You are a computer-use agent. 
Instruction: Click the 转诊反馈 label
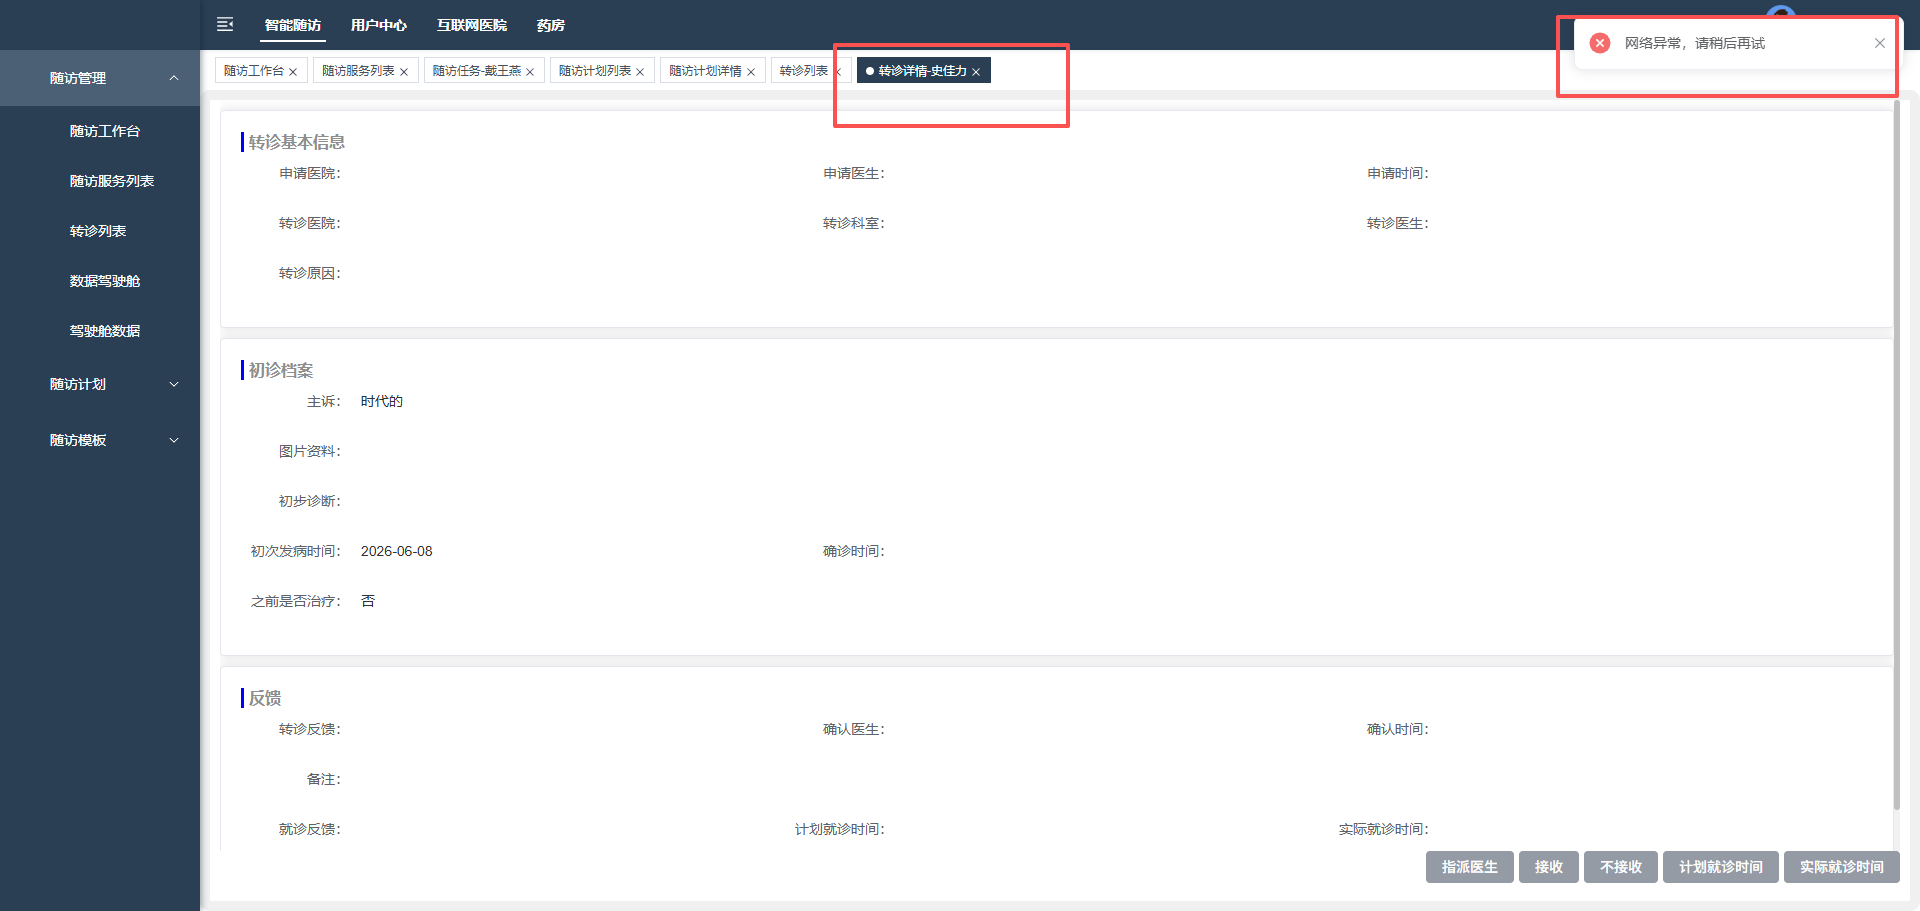click(310, 729)
